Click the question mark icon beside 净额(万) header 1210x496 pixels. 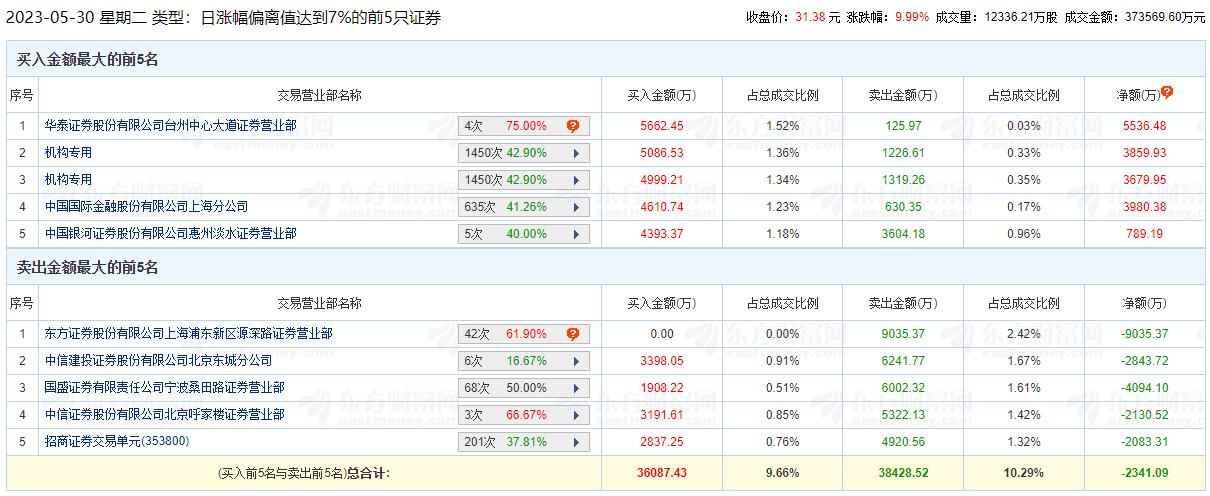click(x=1167, y=92)
